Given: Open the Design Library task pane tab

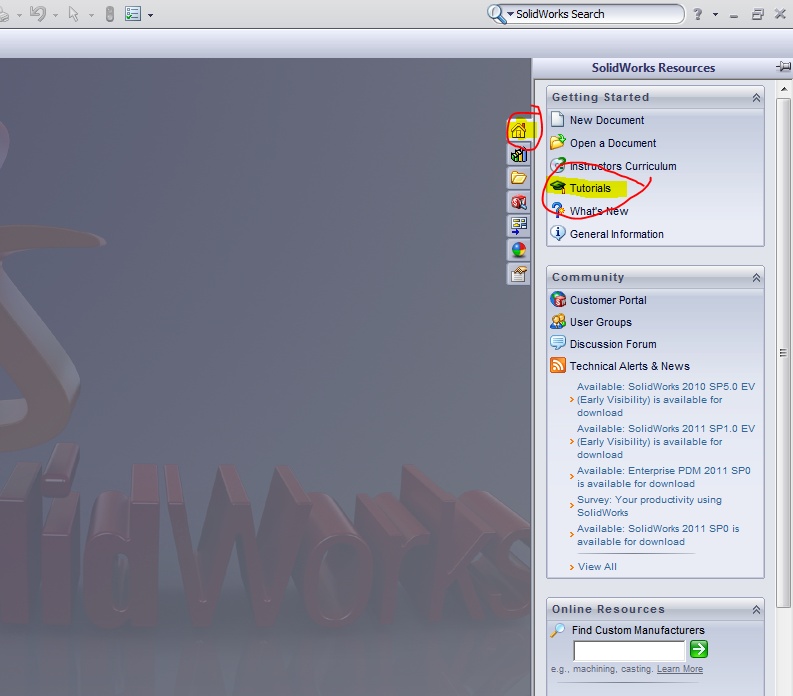Looking at the screenshot, I should pos(518,154).
